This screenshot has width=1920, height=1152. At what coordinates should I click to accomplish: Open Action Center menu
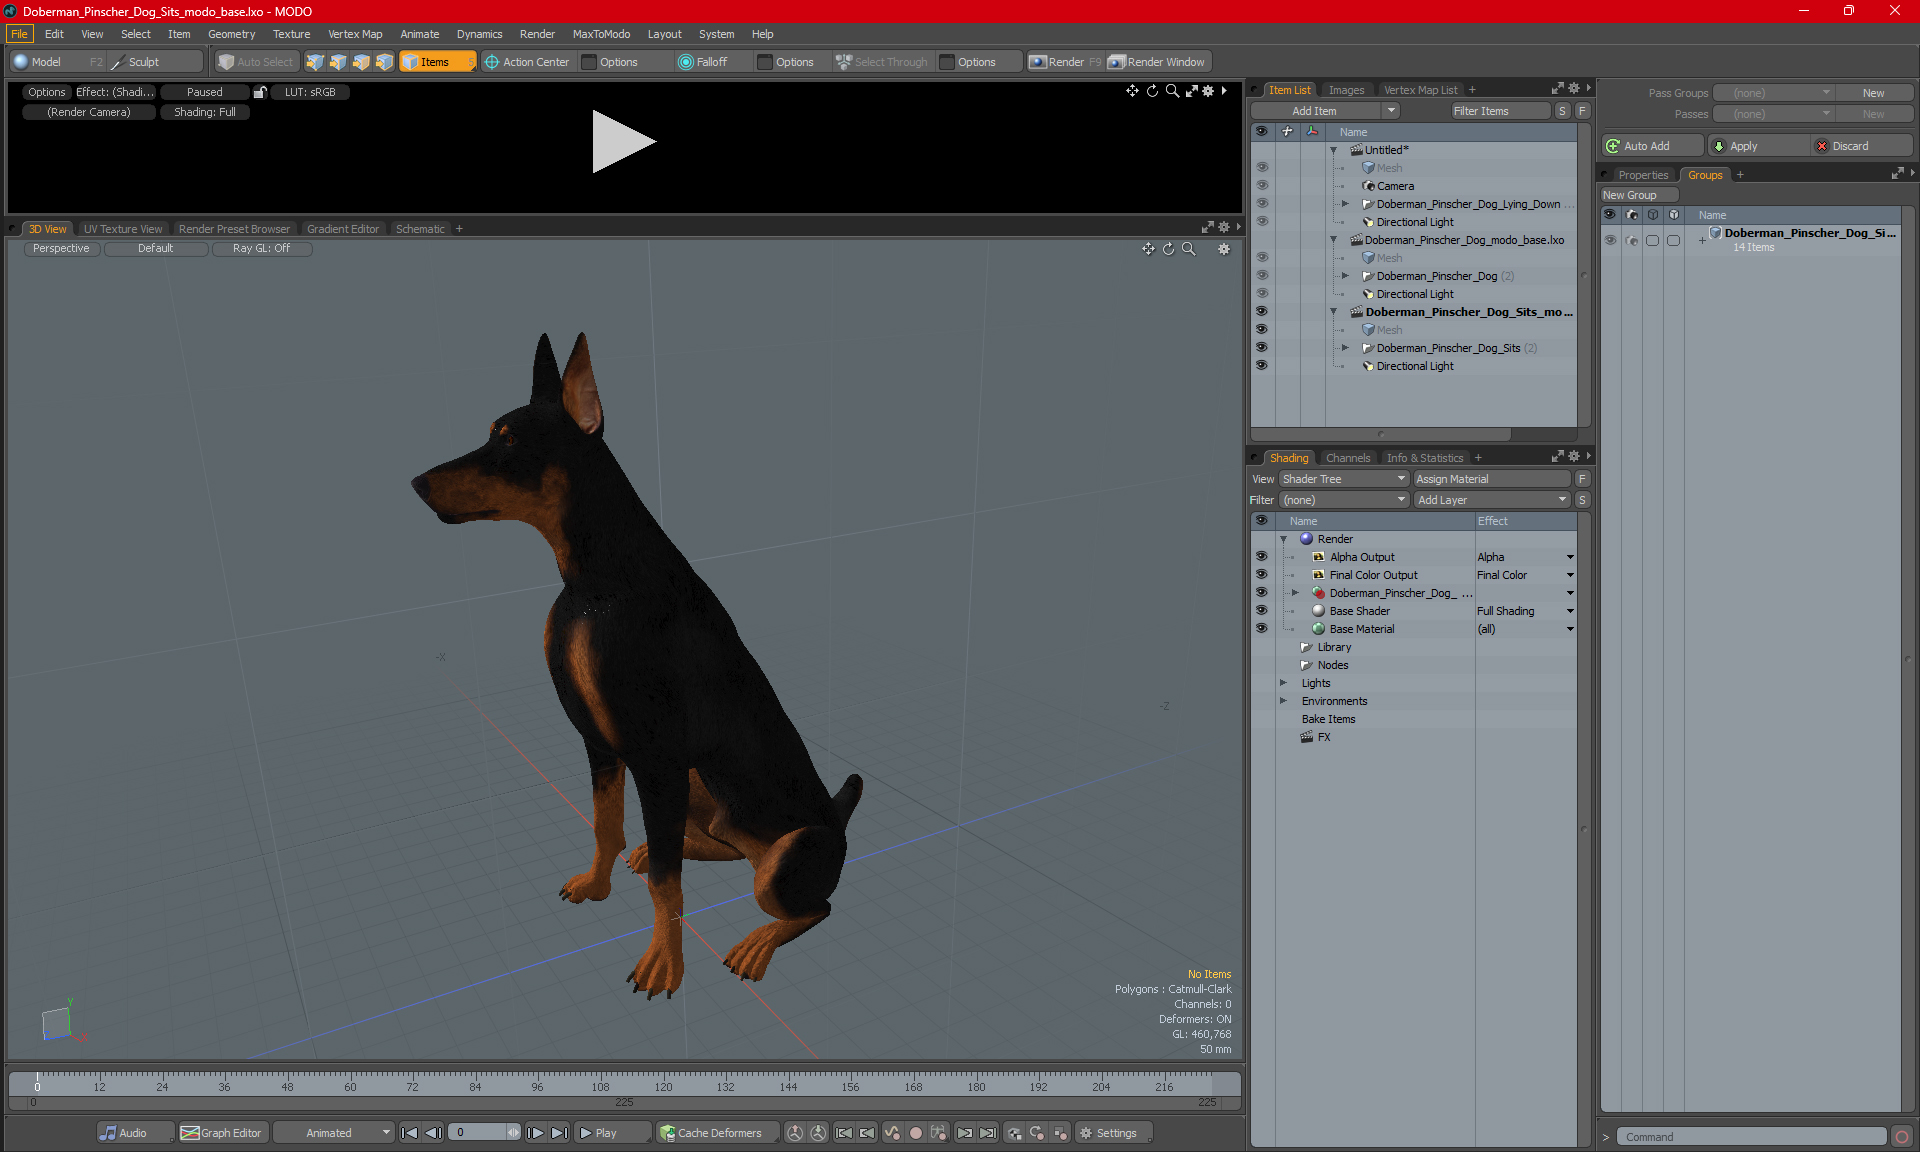click(x=527, y=62)
